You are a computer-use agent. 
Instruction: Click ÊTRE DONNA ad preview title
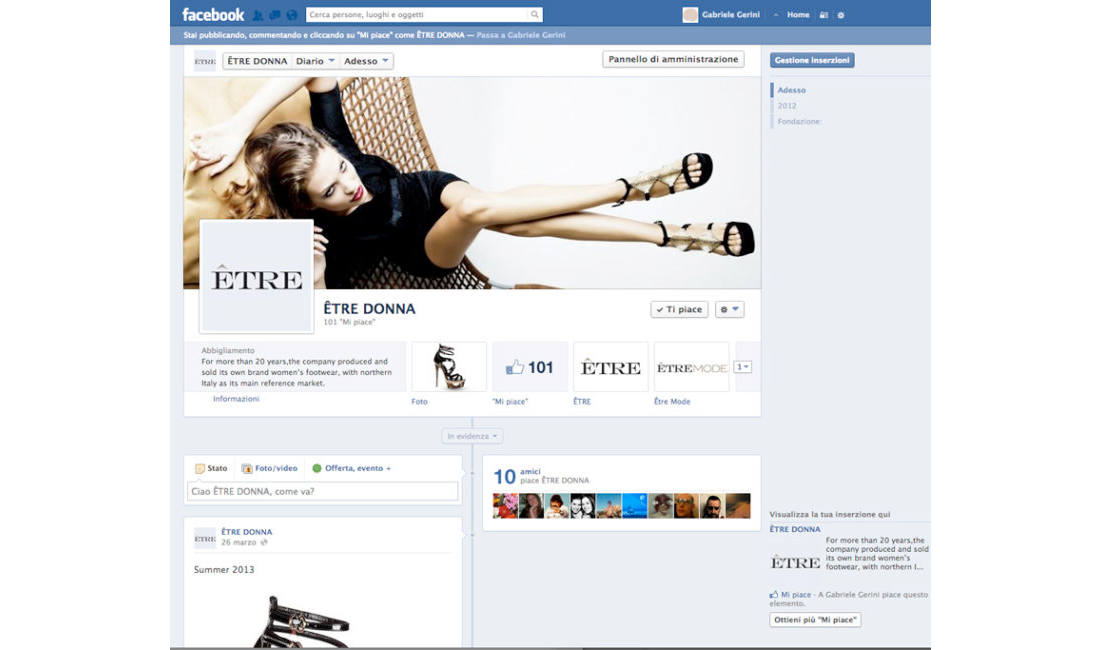point(795,529)
